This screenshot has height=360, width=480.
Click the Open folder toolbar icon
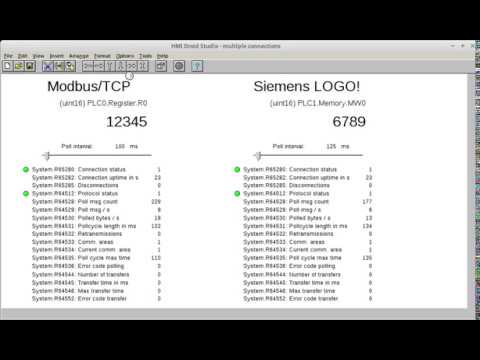19,66
